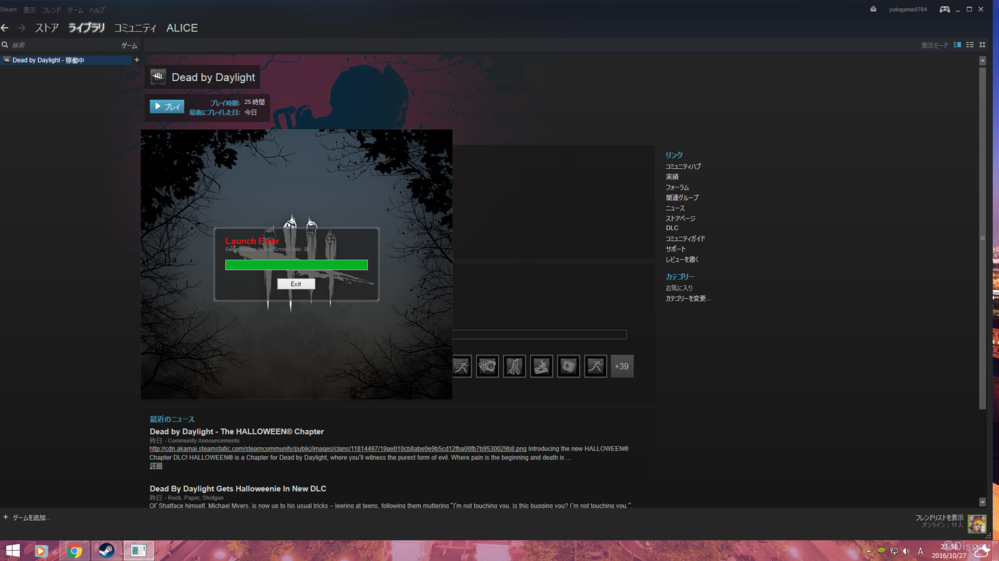The image size is (999, 561).
Task: Switch to detail view mode icon
Action: click(957, 45)
